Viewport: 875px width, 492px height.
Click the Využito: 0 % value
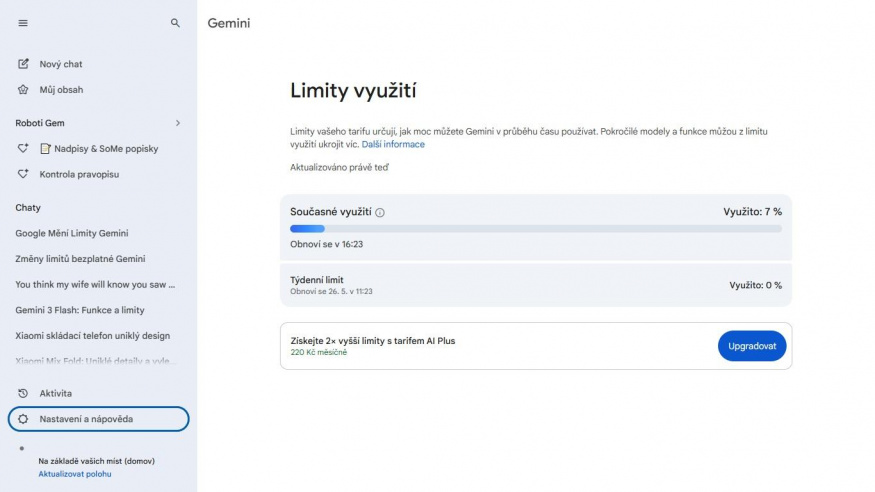click(756, 285)
